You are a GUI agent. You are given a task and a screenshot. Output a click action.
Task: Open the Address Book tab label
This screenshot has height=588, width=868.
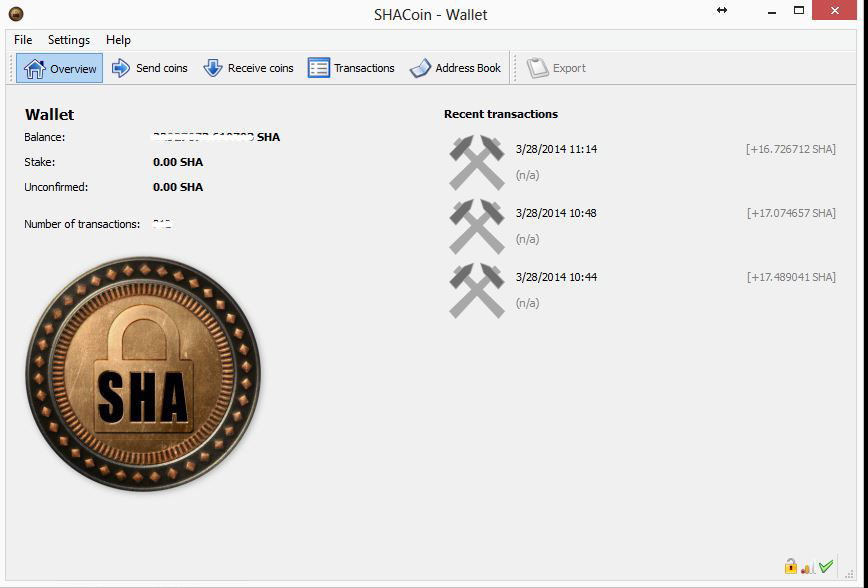click(468, 68)
